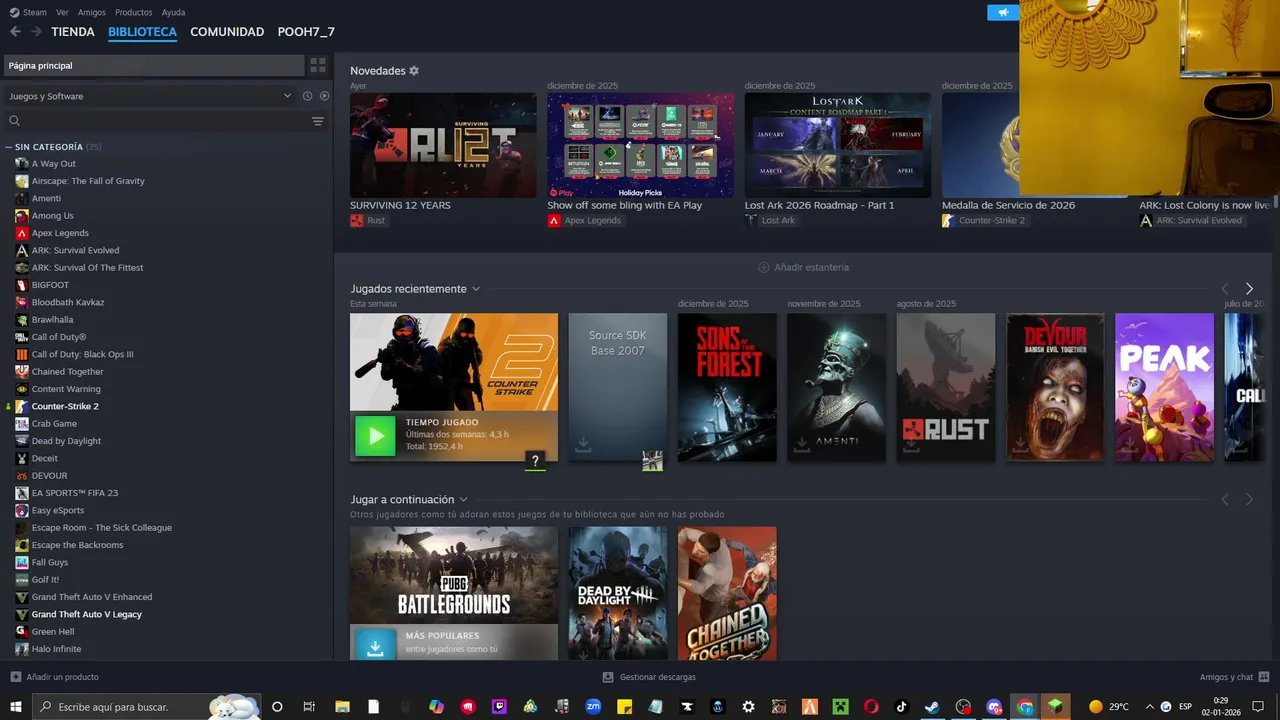Click the Novedades settings gear
The width and height of the screenshot is (1280, 720).
click(414, 71)
